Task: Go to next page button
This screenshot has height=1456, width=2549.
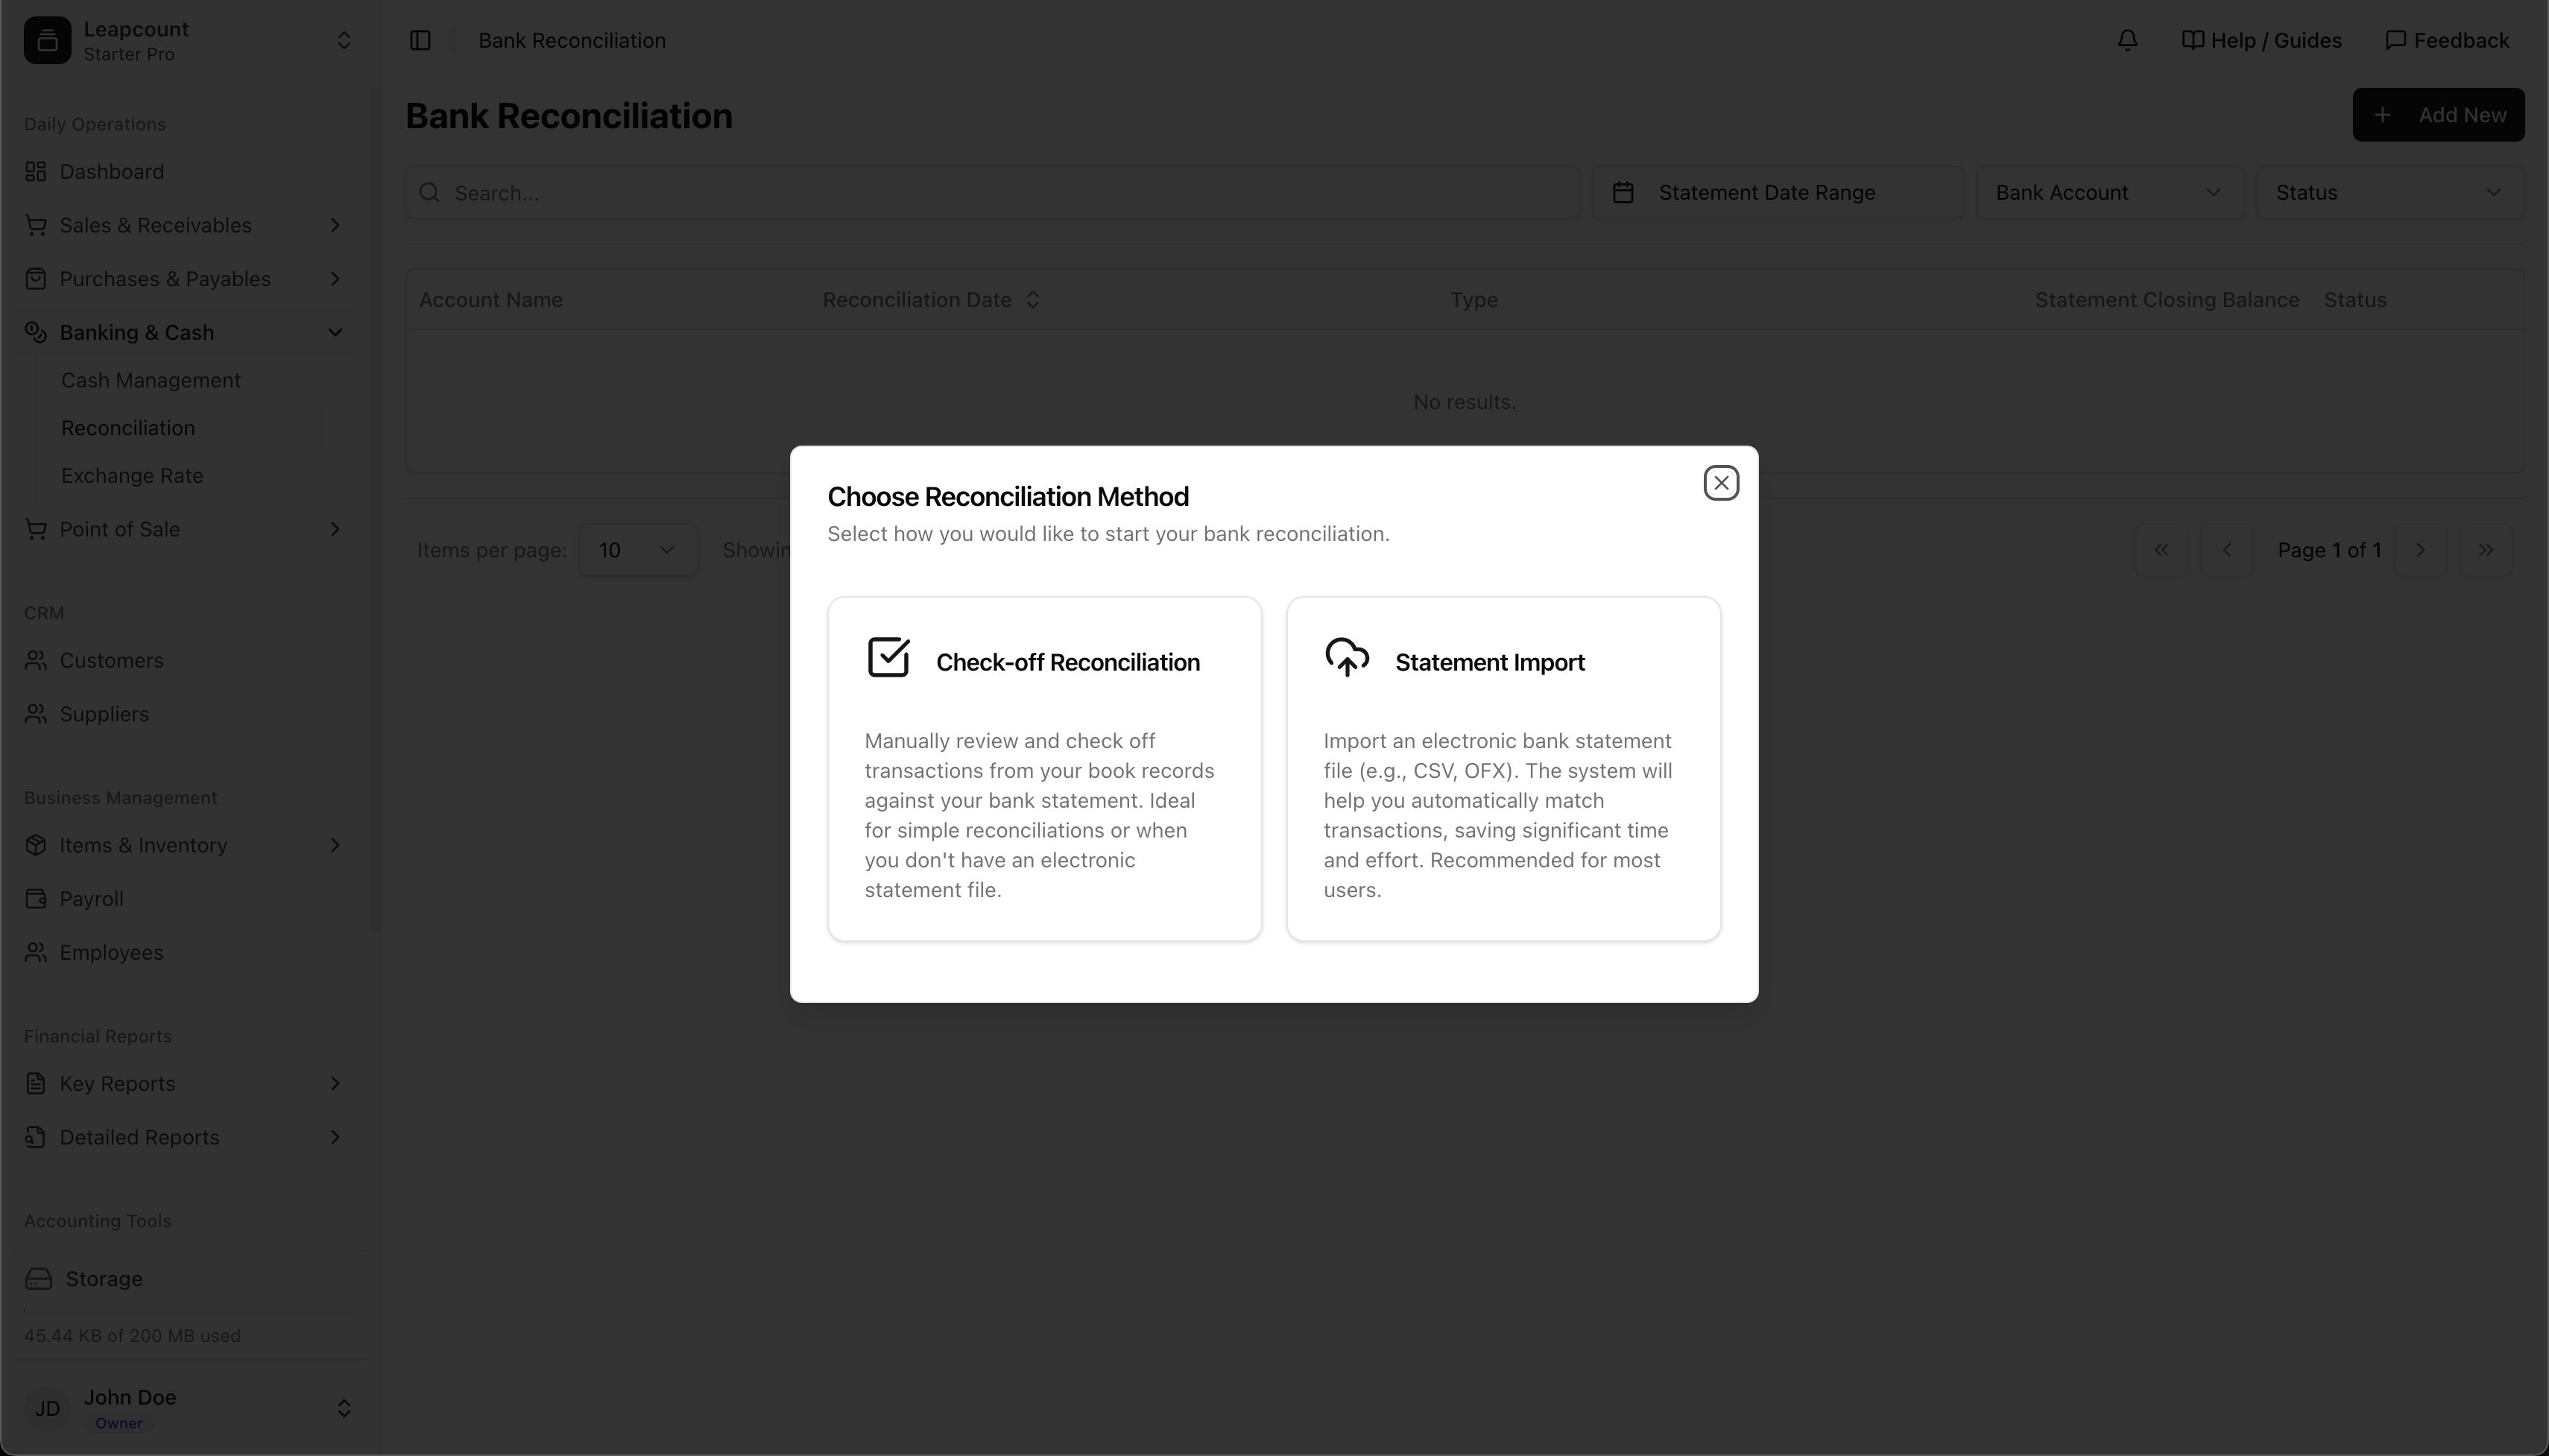Action: [2420, 550]
